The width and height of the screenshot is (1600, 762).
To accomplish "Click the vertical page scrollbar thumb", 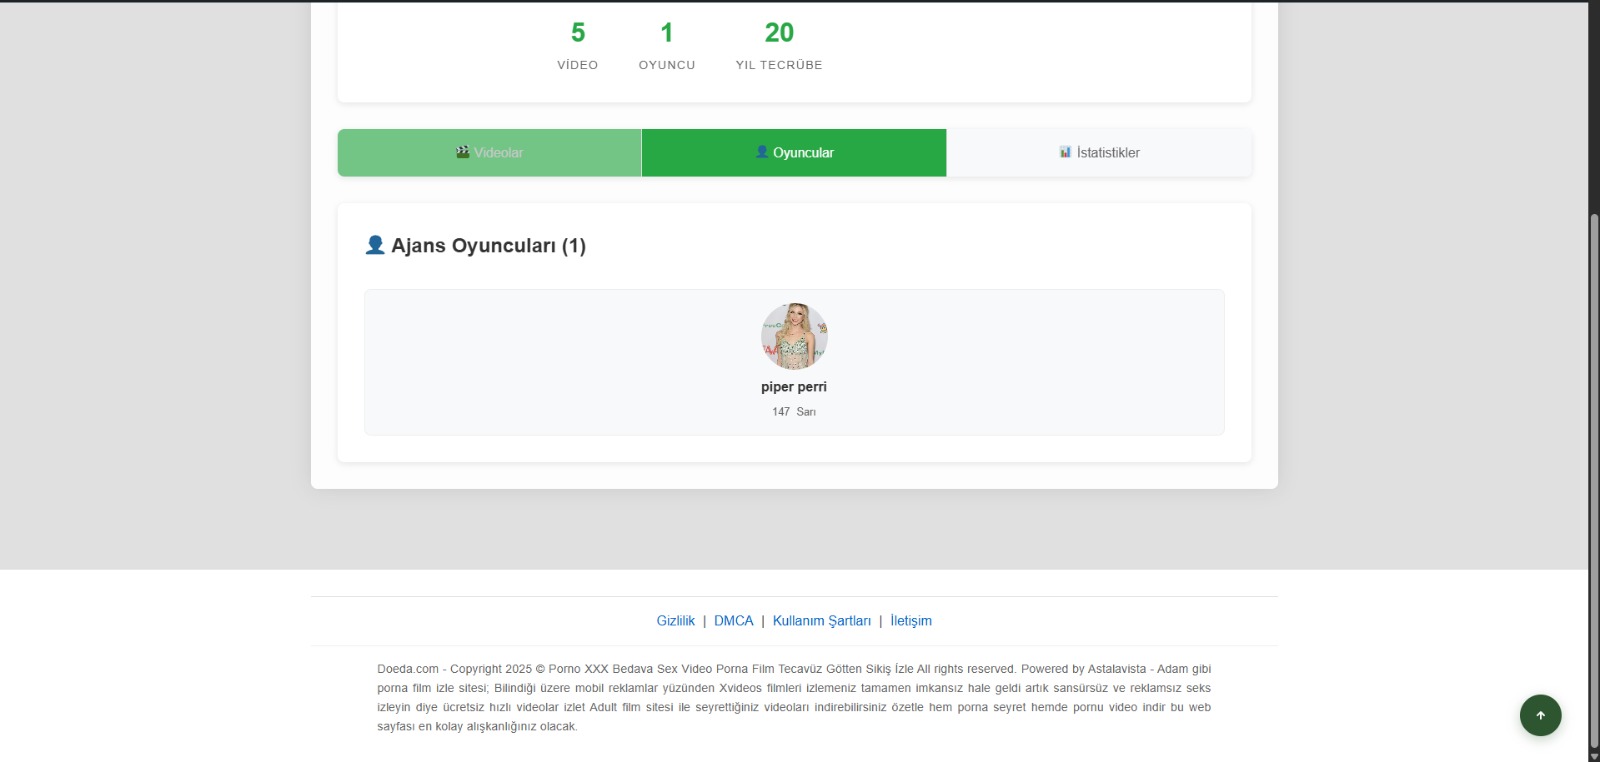I will [1594, 480].
